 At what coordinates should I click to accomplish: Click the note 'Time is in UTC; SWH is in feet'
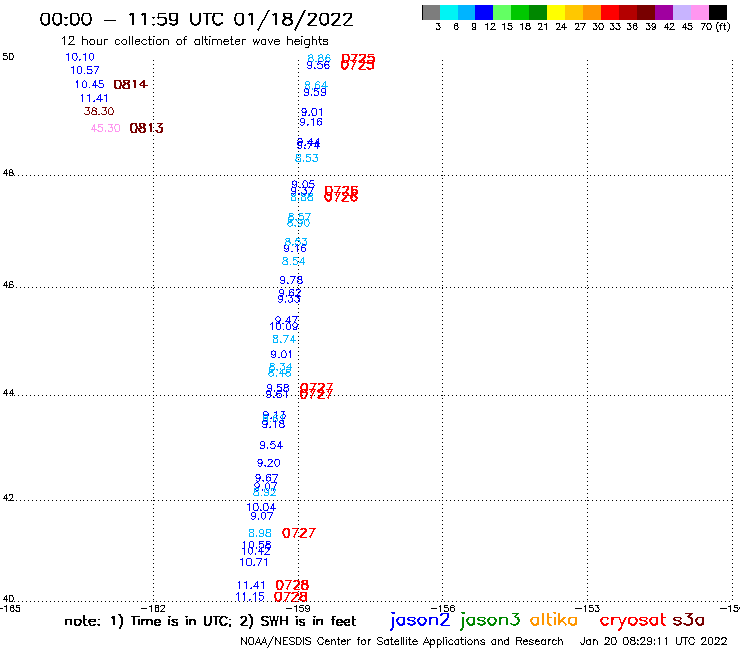point(210,621)
